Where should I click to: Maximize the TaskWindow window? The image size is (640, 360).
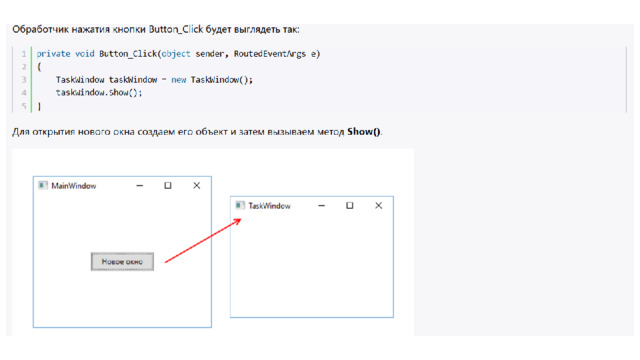pyautogui.click(x=350, y=205)
